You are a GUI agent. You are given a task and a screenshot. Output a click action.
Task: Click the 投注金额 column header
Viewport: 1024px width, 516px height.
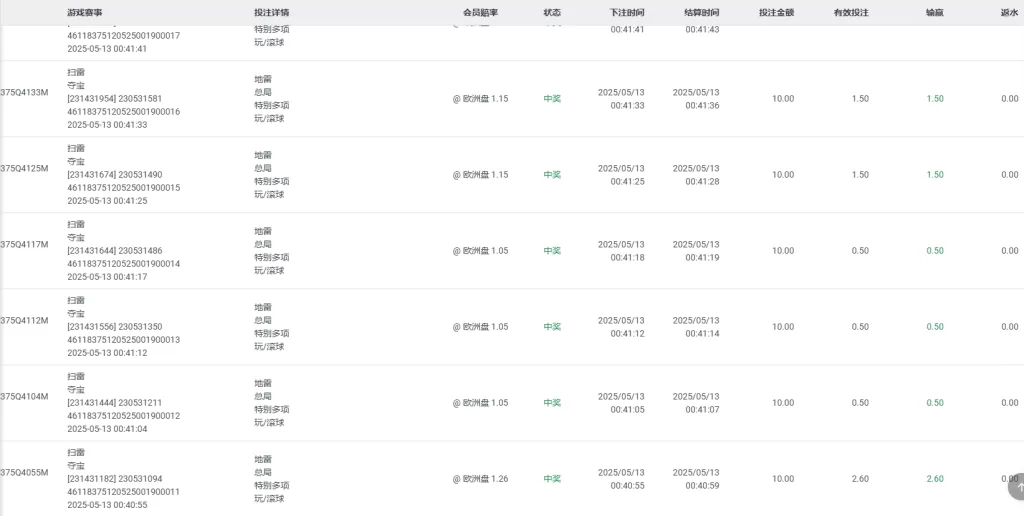776,12
